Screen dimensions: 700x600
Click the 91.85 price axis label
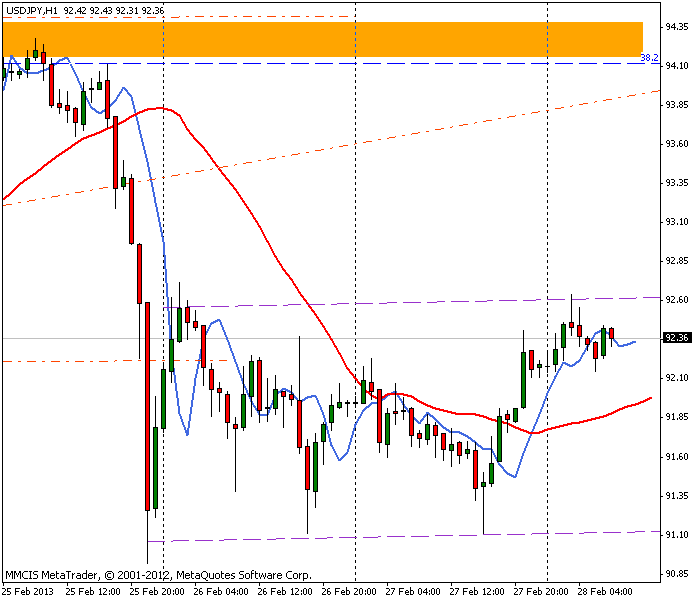[676, 417]
